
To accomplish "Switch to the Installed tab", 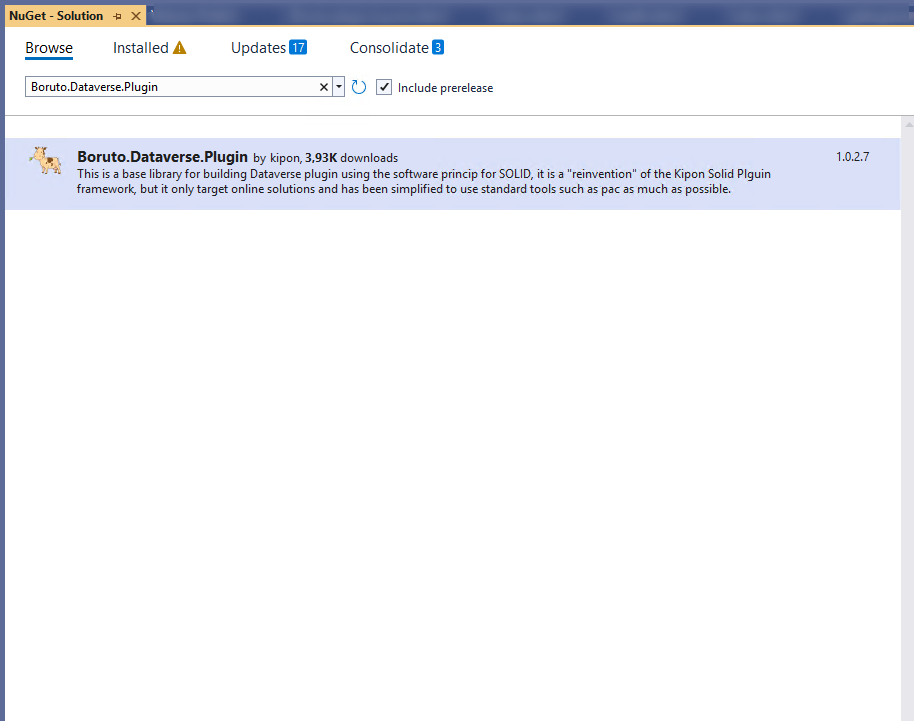I will pos(140,48).
